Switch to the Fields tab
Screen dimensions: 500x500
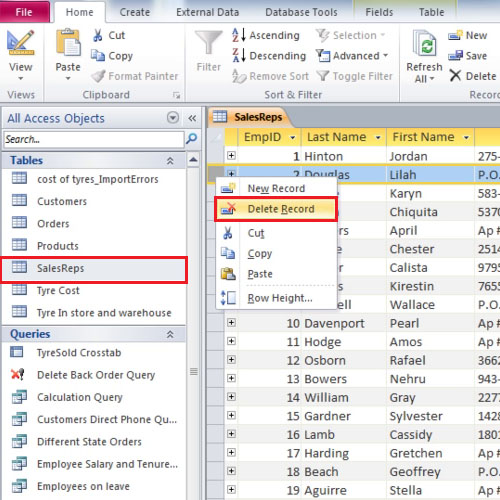click(379, 12)
